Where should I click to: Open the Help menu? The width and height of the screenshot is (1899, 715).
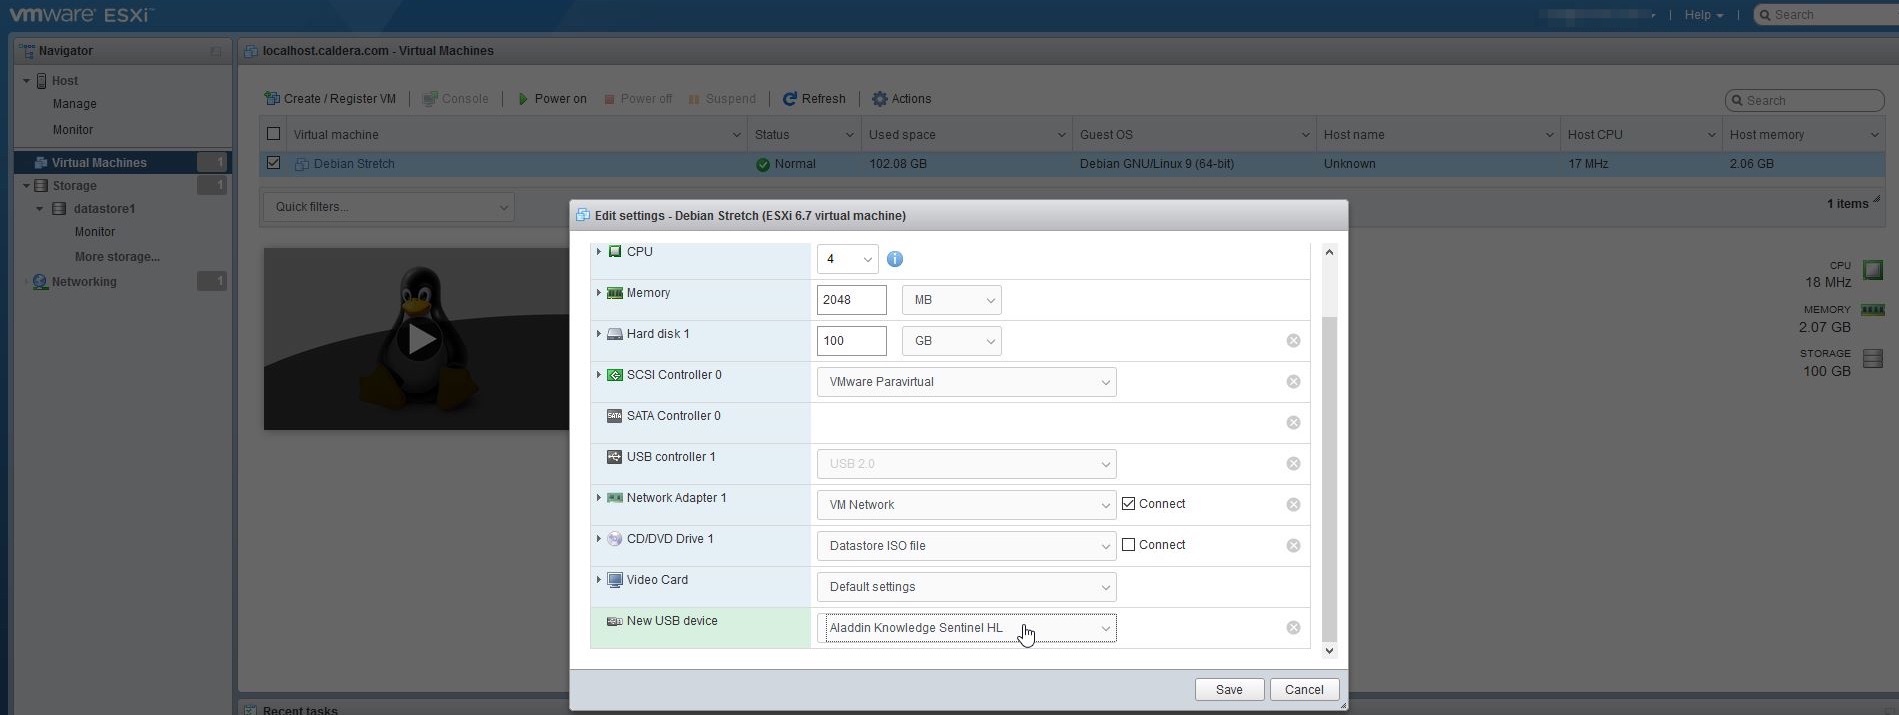1702,15
